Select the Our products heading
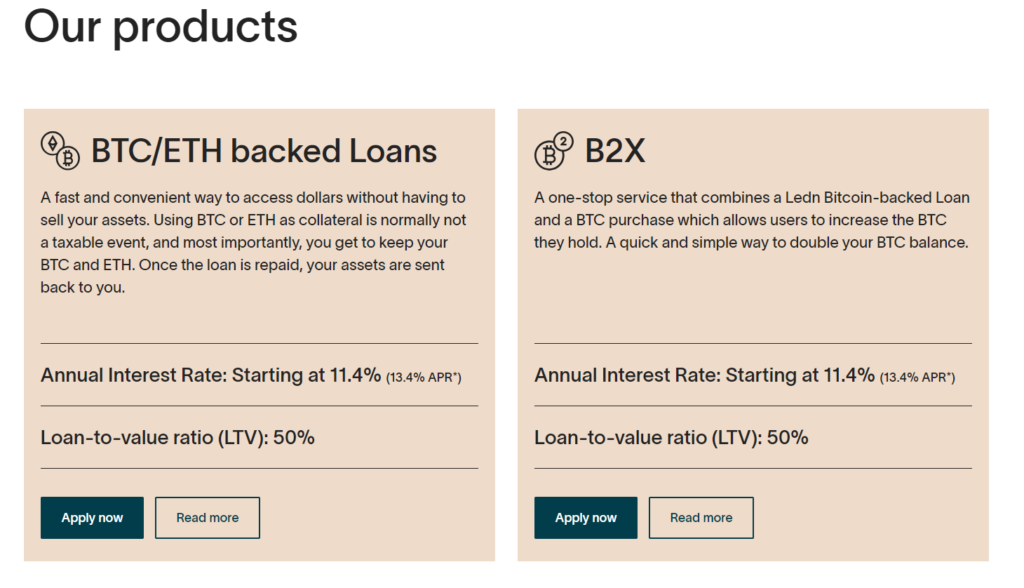The width and height of the screenshot is (1024, 588). pyautogui.click(x=161, y=27)
